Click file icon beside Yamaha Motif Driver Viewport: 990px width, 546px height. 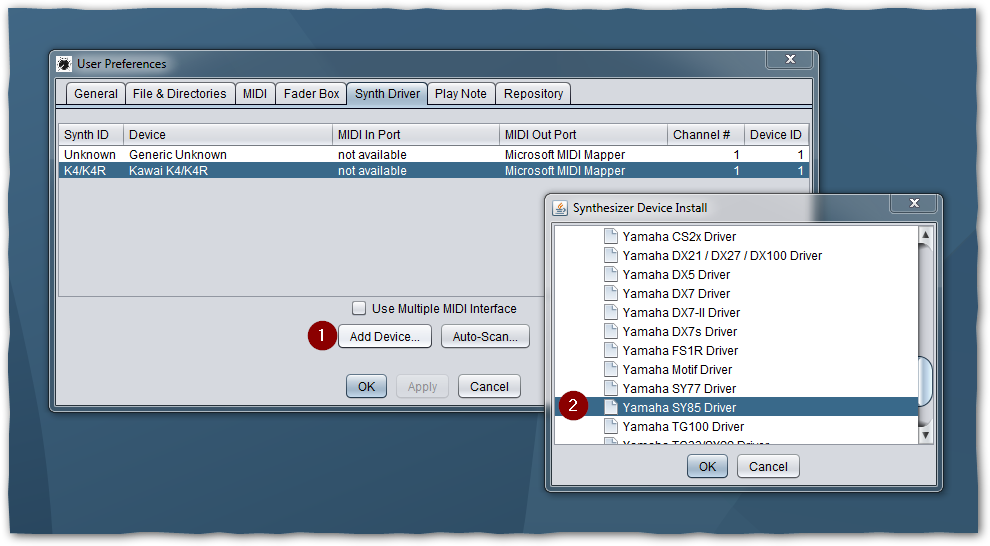pyautogui.click(x=611, y=369)
